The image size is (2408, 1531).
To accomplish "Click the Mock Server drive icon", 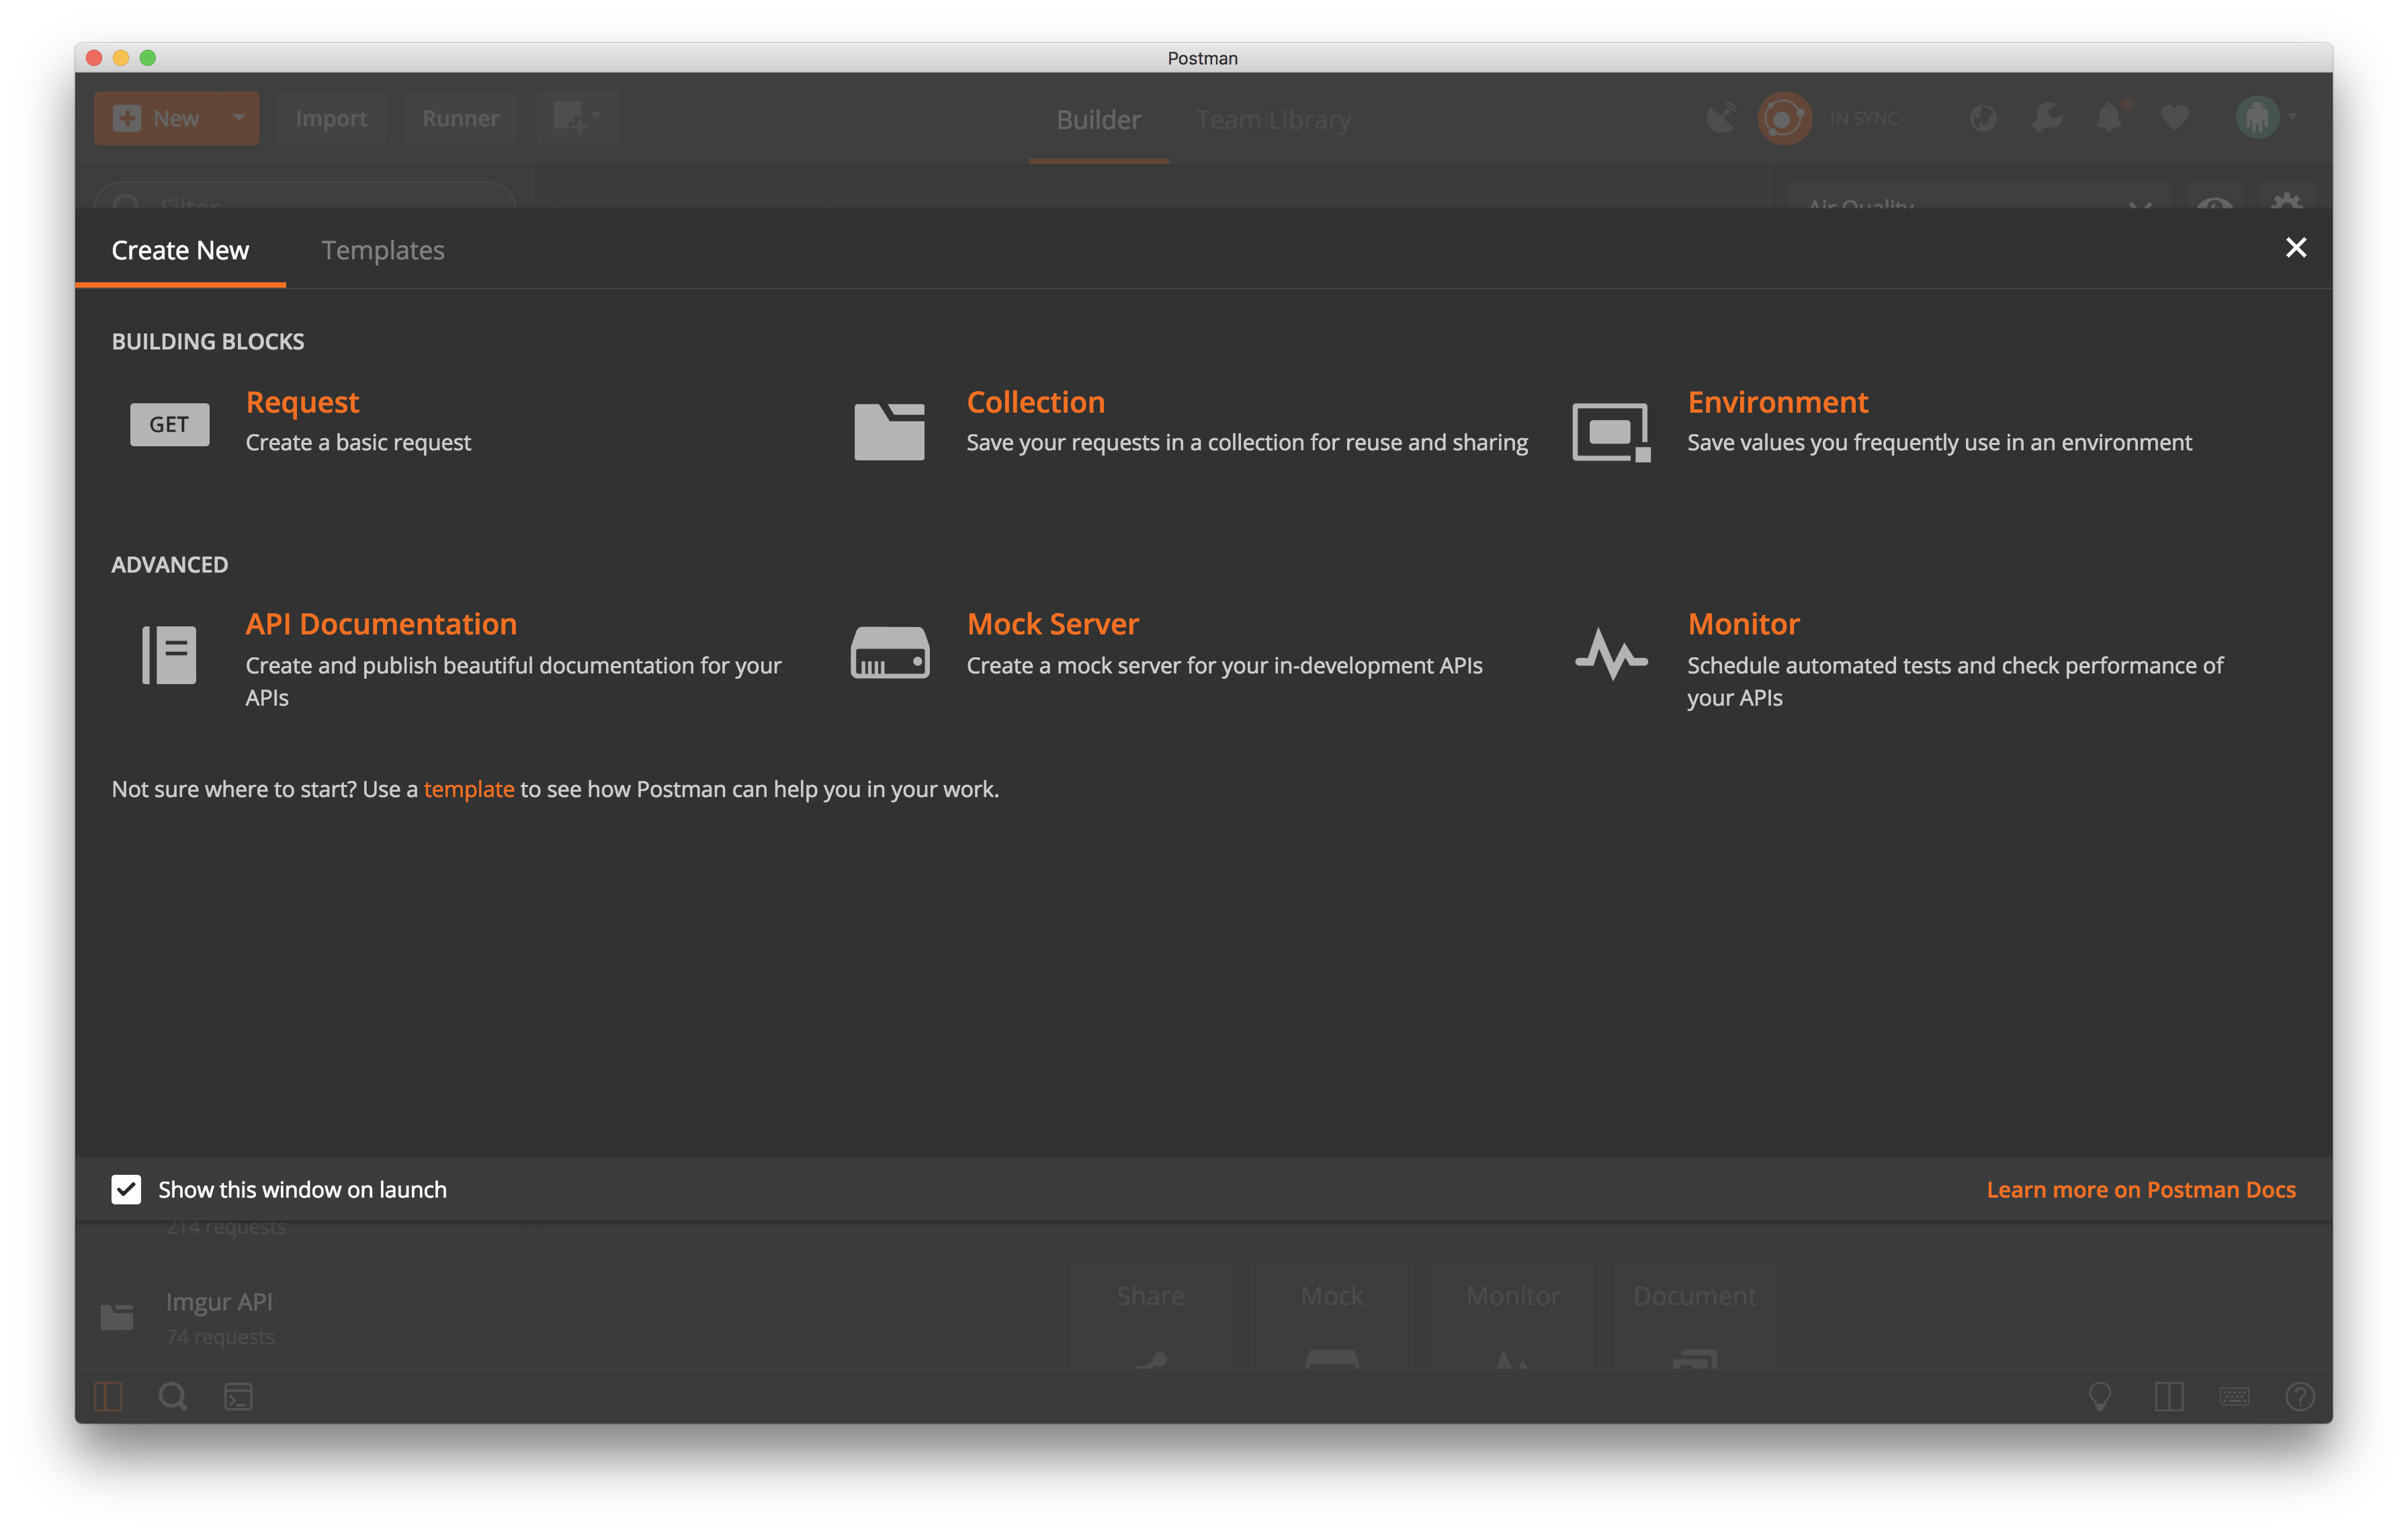I will click(889, 653).
